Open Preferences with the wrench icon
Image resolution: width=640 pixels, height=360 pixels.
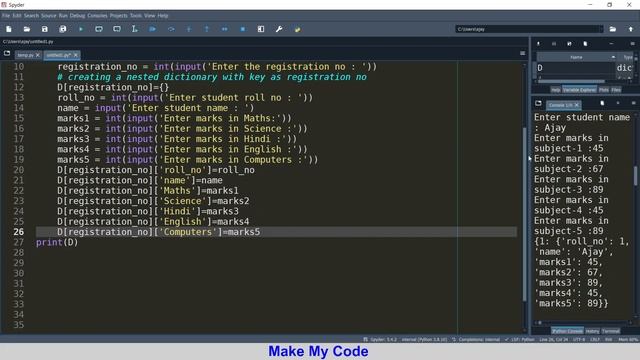click(x=279, y=29)
